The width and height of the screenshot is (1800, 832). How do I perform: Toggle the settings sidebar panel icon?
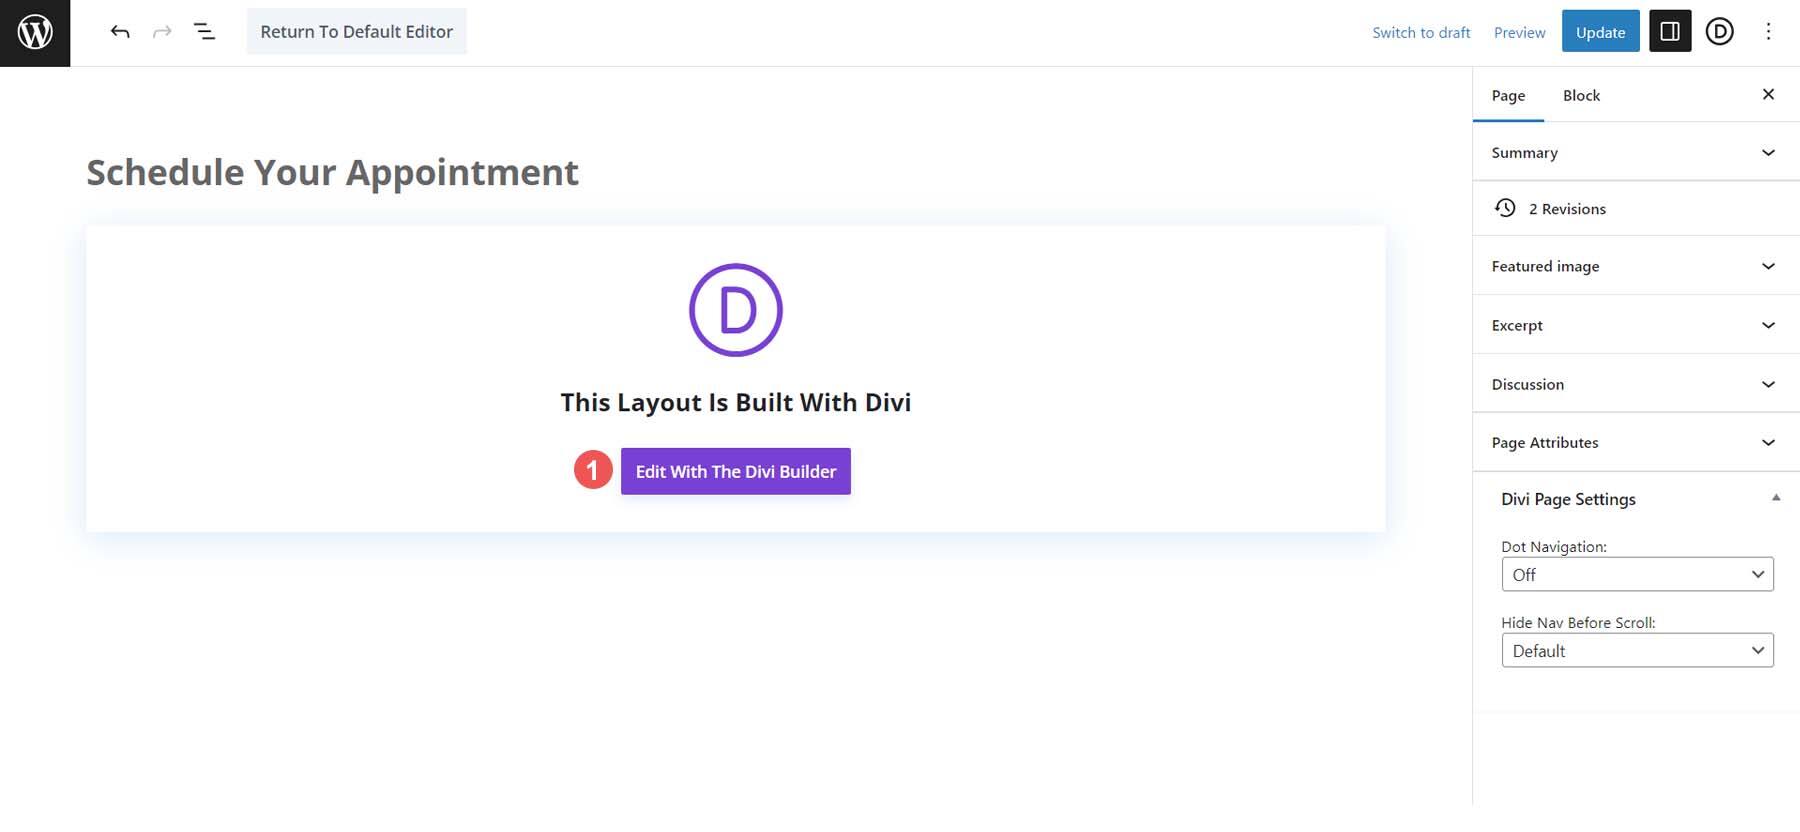point(1670,32)
